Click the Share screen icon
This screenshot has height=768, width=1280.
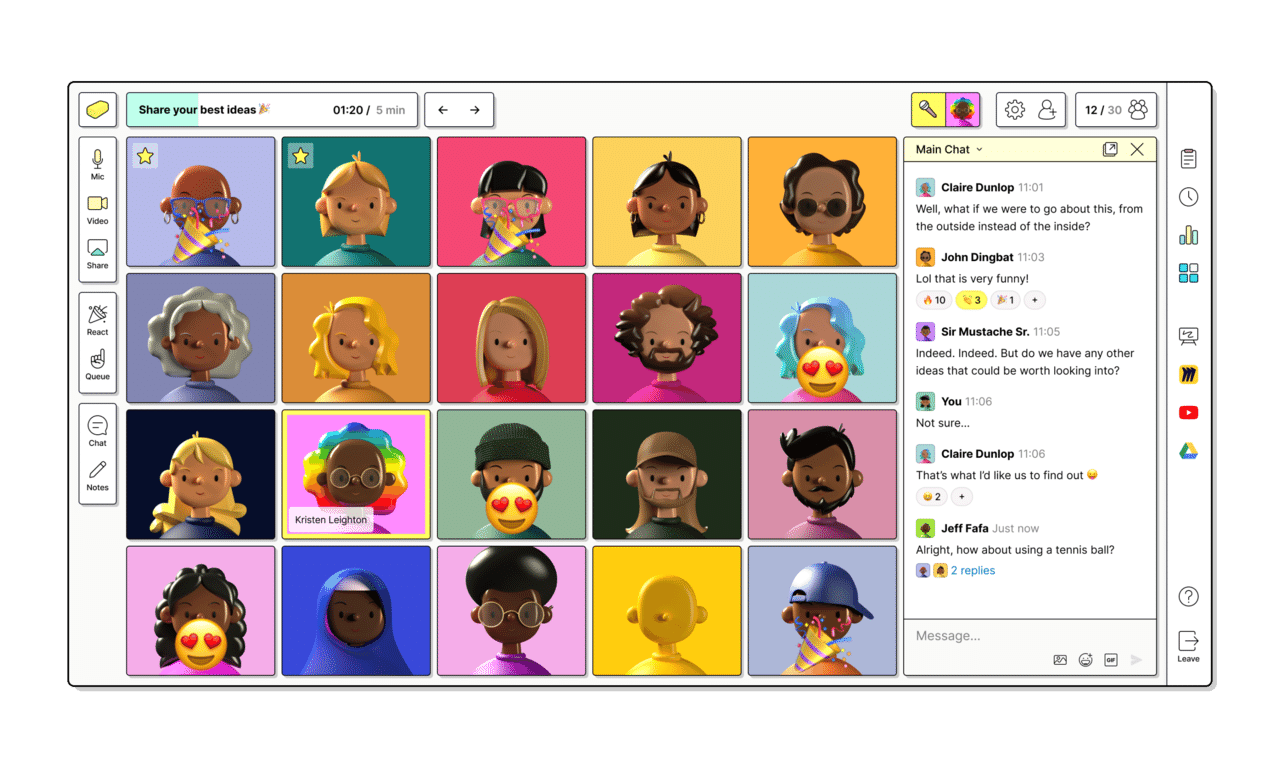coord(98,252)
